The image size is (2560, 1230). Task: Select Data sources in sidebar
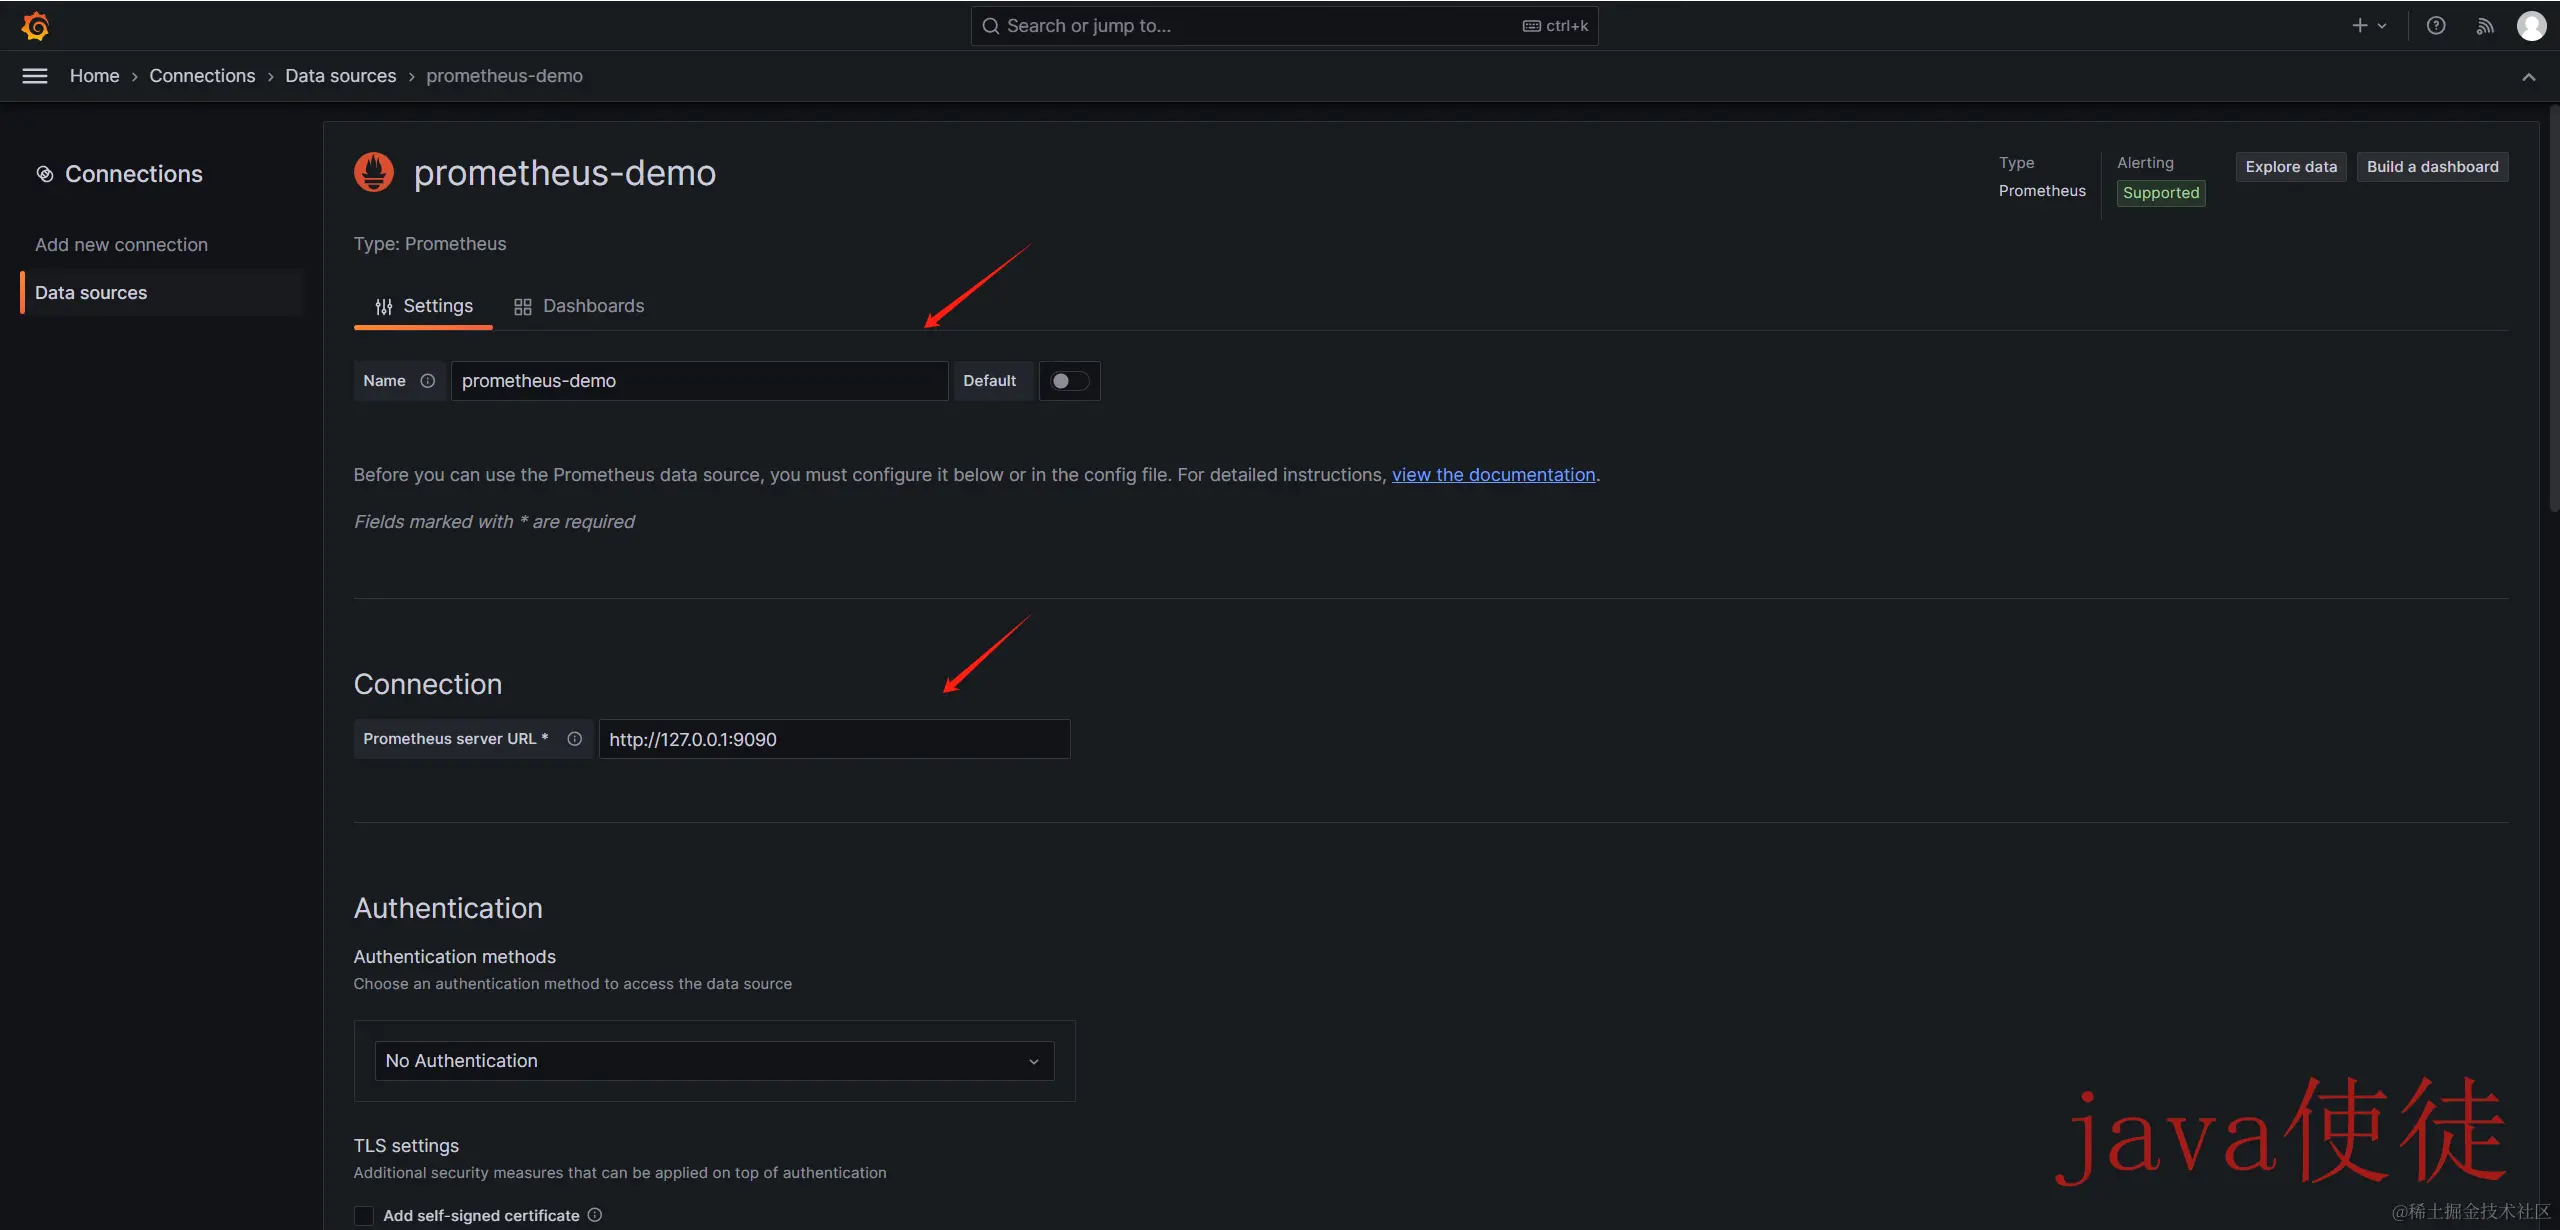162,293
